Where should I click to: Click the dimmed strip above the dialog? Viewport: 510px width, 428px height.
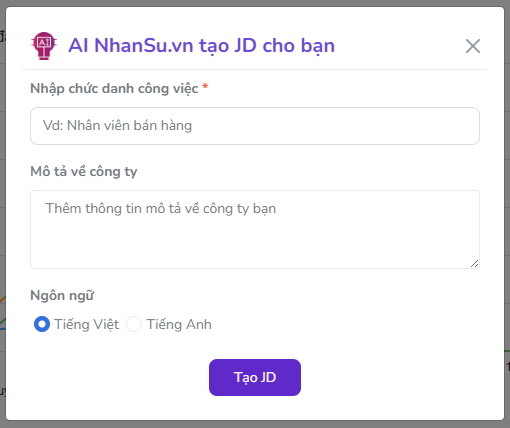pos(255,3)
